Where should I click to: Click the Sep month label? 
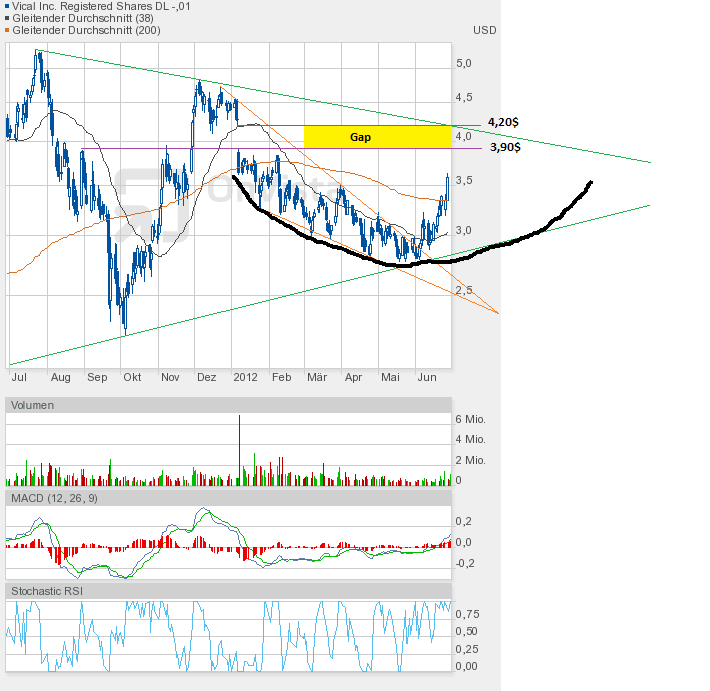[97, 377]
